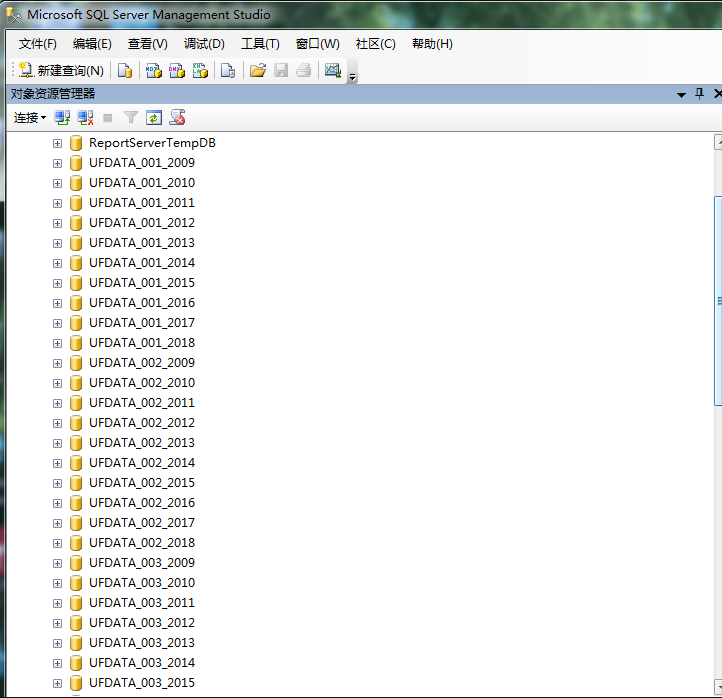The width and height of the screenshot is (722, 698).
Task: Toggle auto-hide pin of Object Explorer
Action: [x=699, y=94]
